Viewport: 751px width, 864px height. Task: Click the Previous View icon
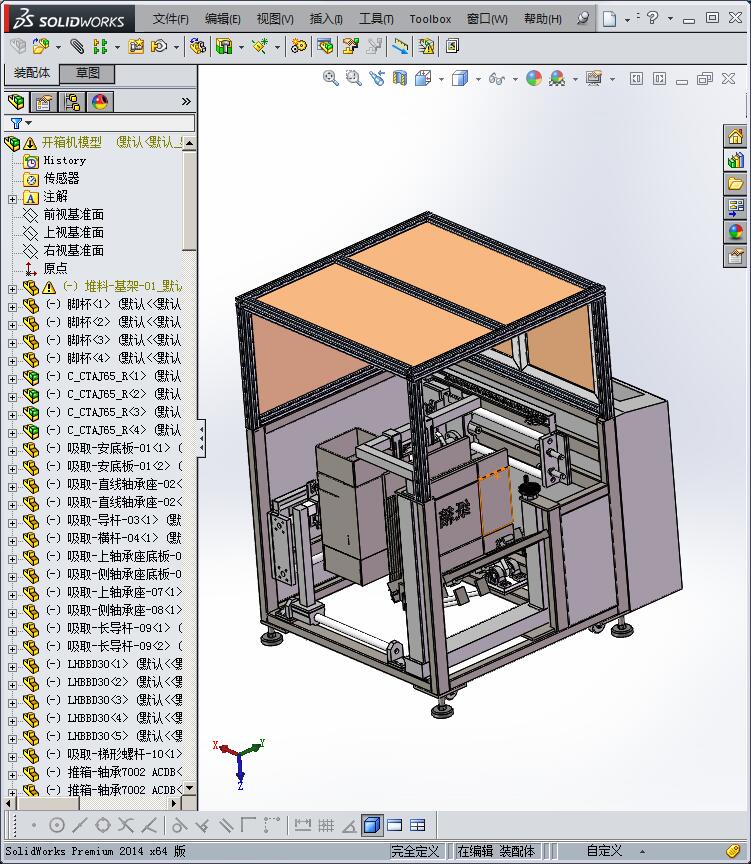click(377, 78)
